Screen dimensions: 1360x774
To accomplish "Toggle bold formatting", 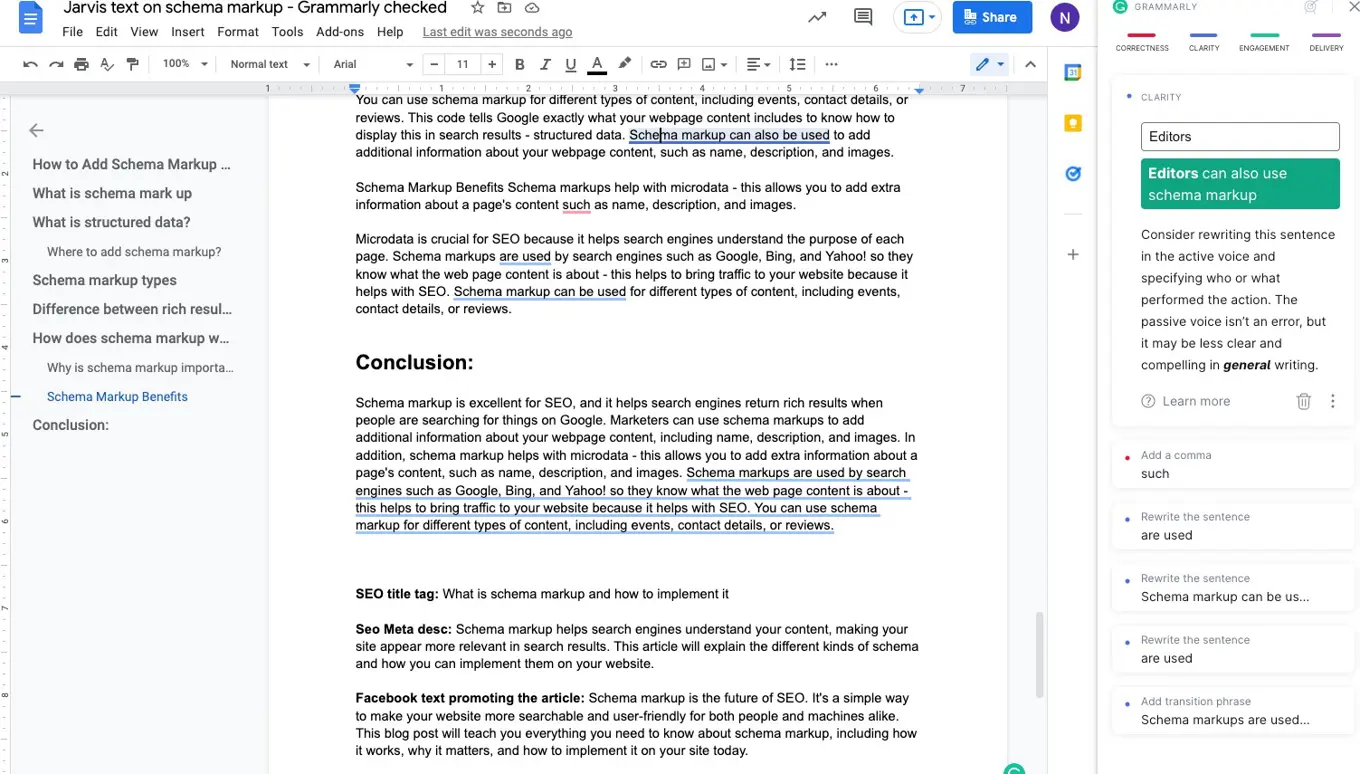I will (x=519, y=64).
